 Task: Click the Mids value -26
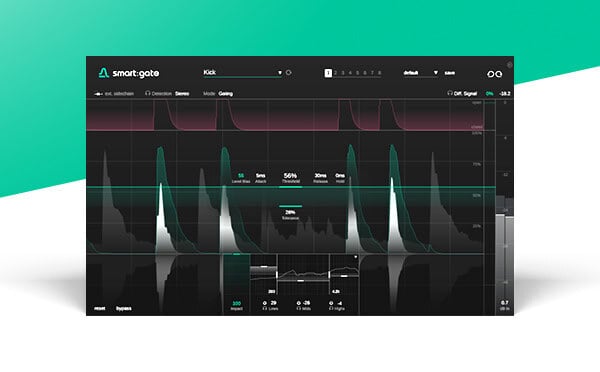point(306,303)
